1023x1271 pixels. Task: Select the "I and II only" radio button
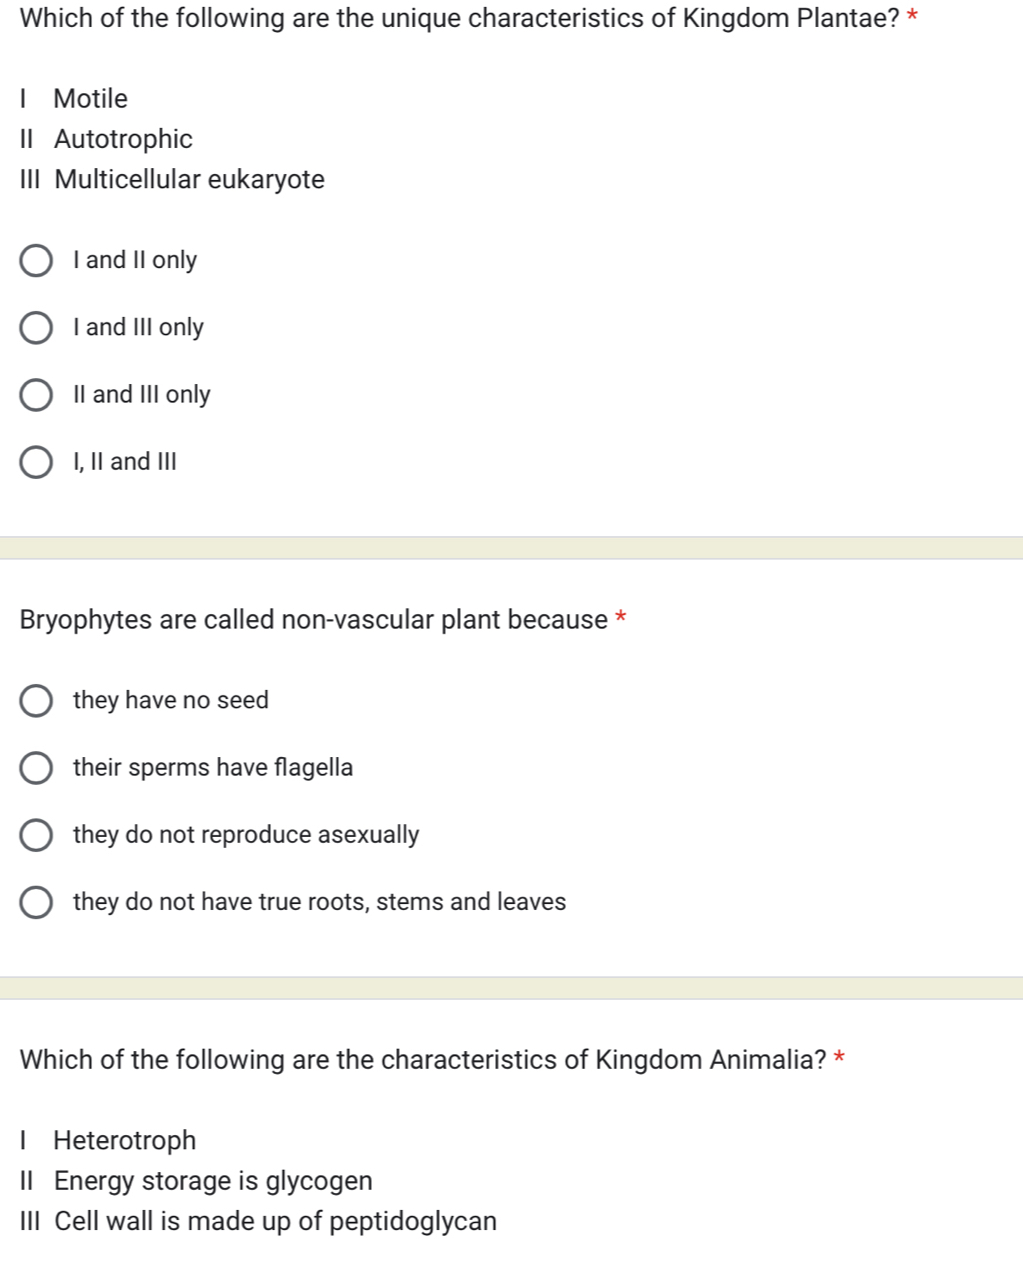pos(36,260)
